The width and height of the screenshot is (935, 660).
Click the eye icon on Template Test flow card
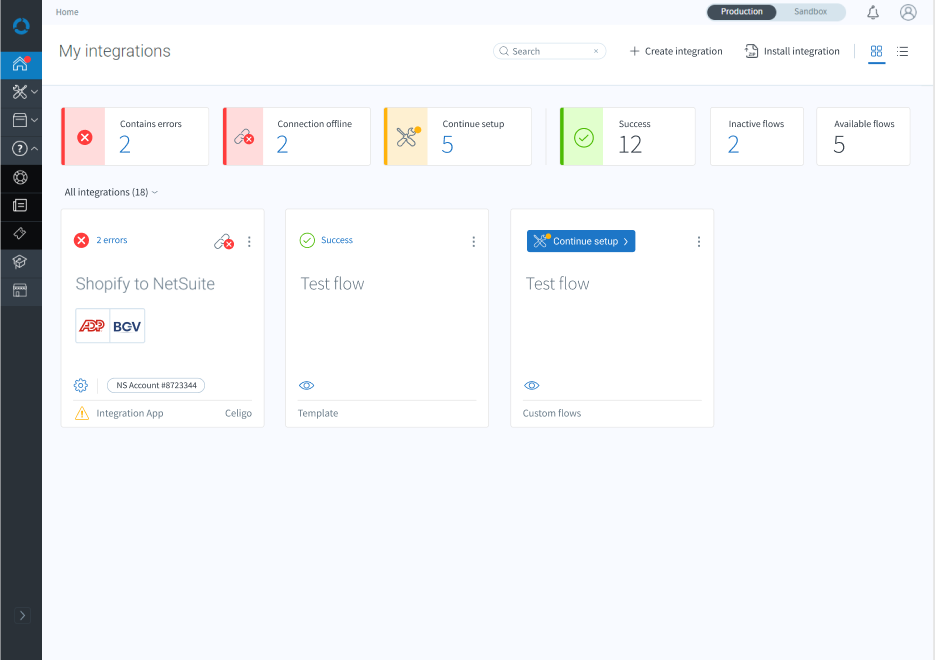[307, 385]
